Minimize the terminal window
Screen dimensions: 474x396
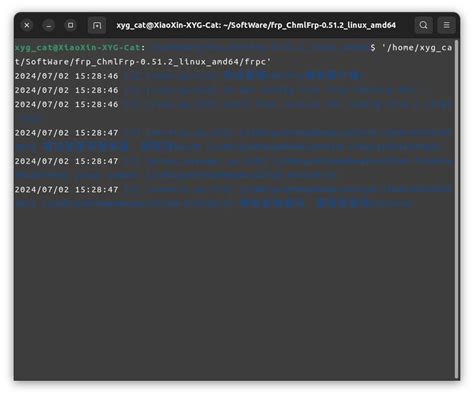[x=49, y=25]
